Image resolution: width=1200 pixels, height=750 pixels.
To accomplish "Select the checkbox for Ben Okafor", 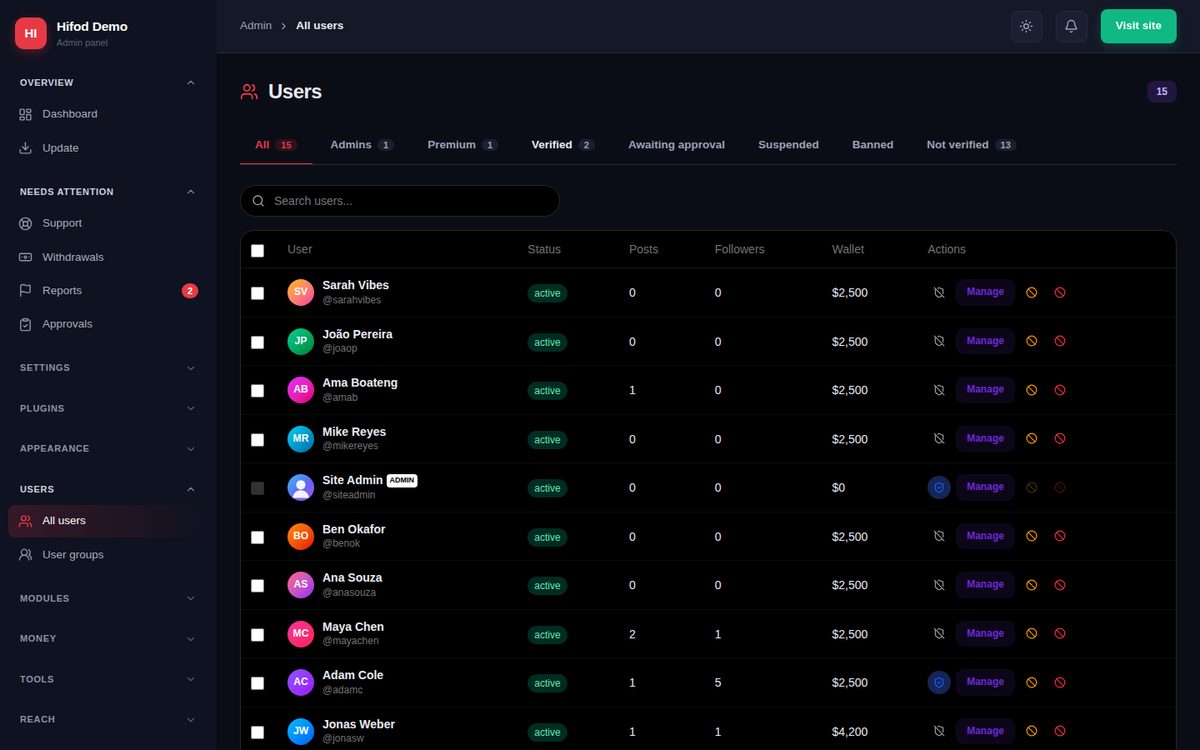I will pos(257,537).
